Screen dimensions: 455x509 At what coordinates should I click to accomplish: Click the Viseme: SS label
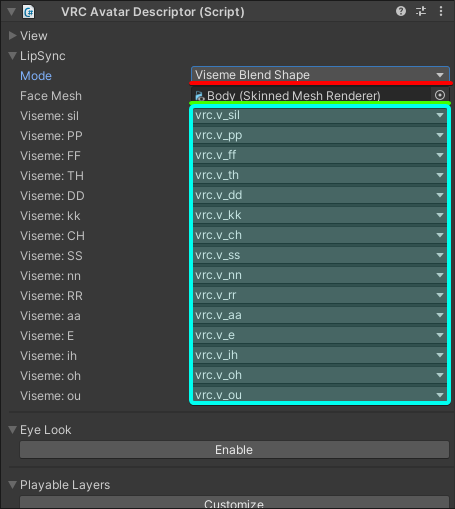[x=51, y=256]
